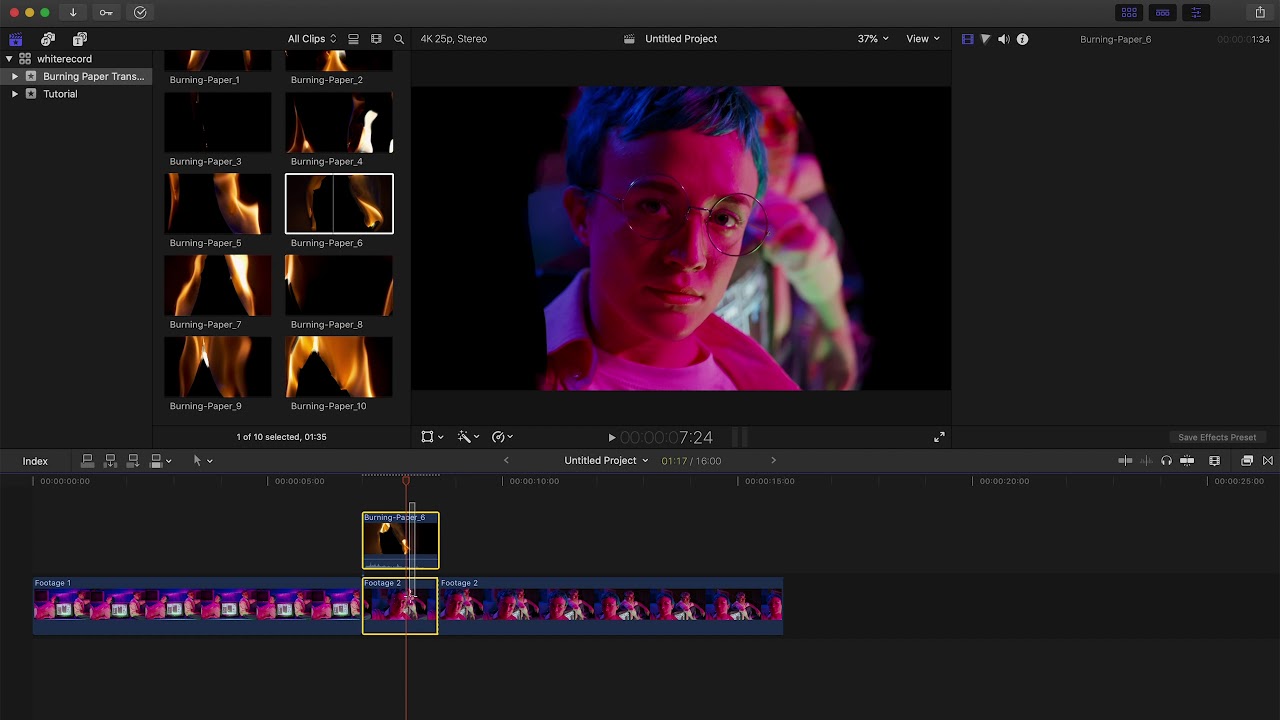Go forward in timeline history arrow
The width and height of the screenshot is (1280, 720).
coord(773,461)
